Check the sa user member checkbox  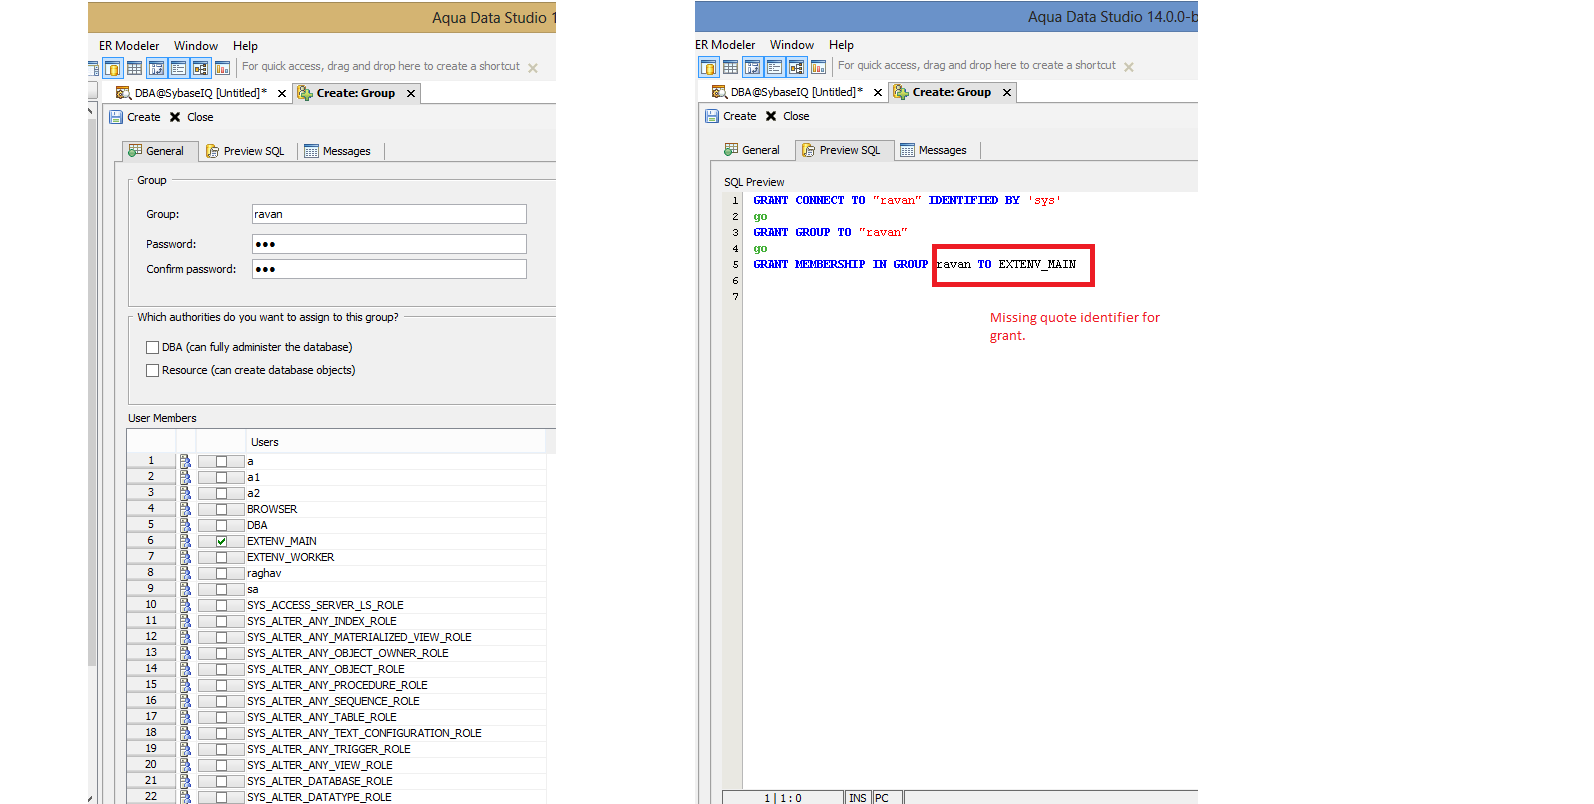click(x=221, y=589)
